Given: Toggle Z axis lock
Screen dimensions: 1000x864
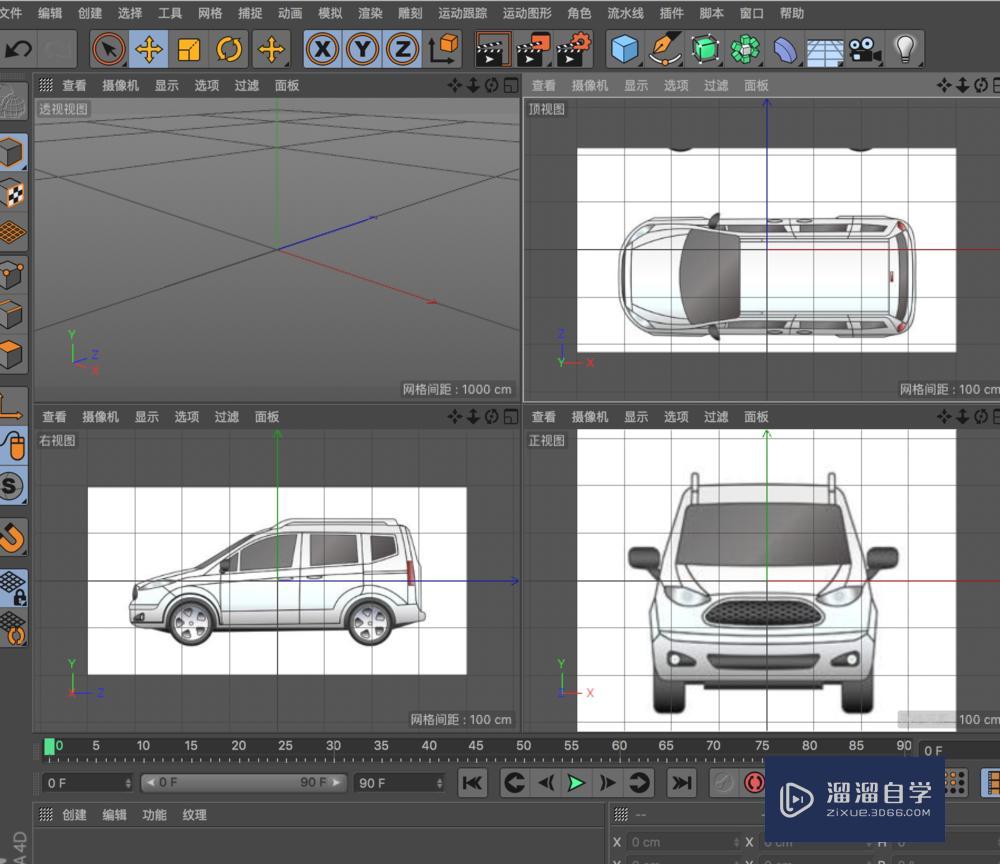Looking at the screenshot, I should click(x=403, y=49).
